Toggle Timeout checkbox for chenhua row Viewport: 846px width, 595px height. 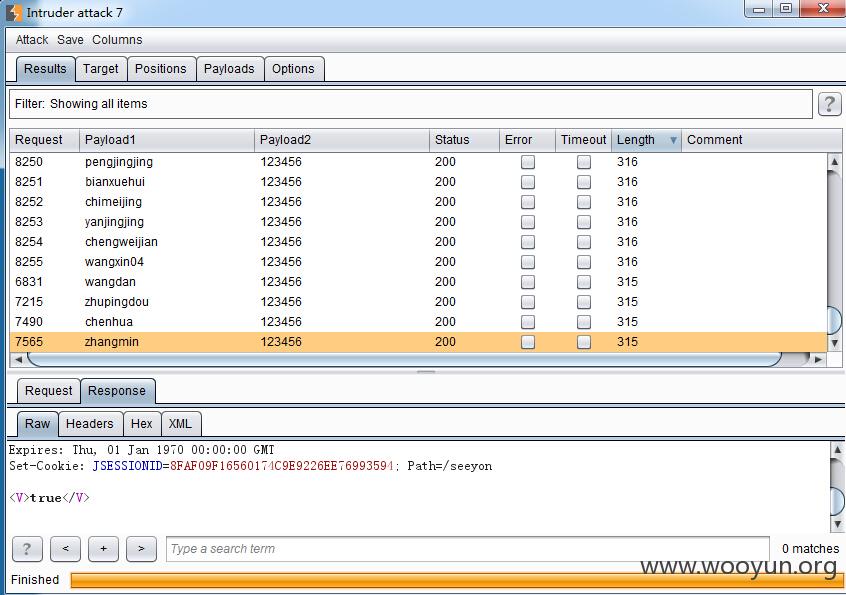(x=584, y=322)
